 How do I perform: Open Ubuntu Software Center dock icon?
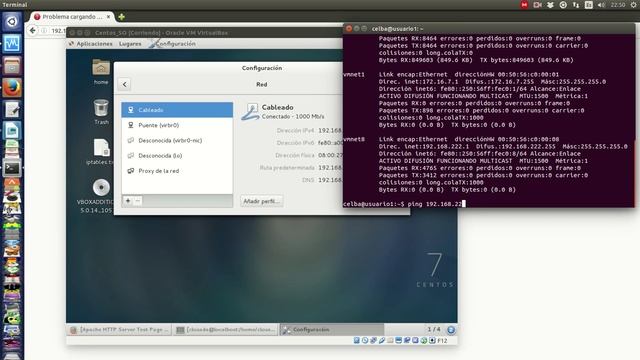click(x=11, y=184)
